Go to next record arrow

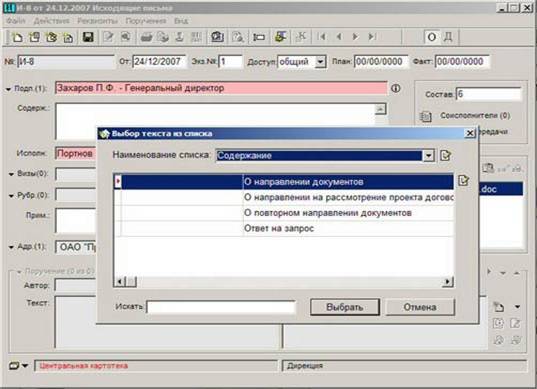coord(355,37)
